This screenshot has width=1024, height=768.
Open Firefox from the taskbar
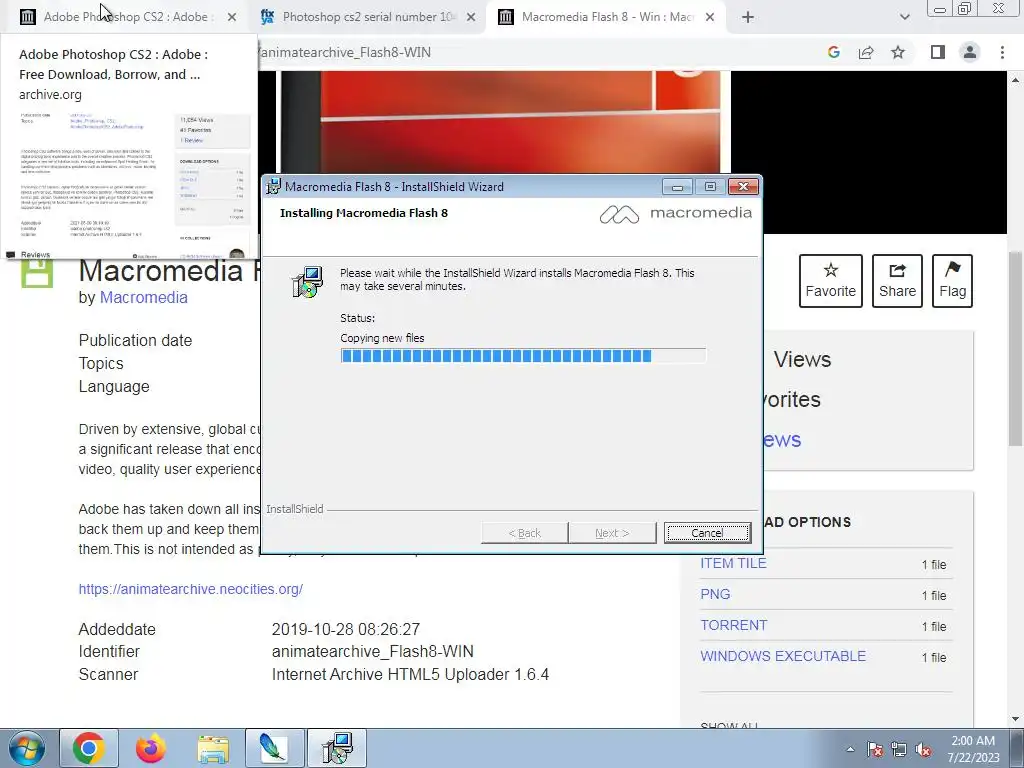[x=150, y=748]
